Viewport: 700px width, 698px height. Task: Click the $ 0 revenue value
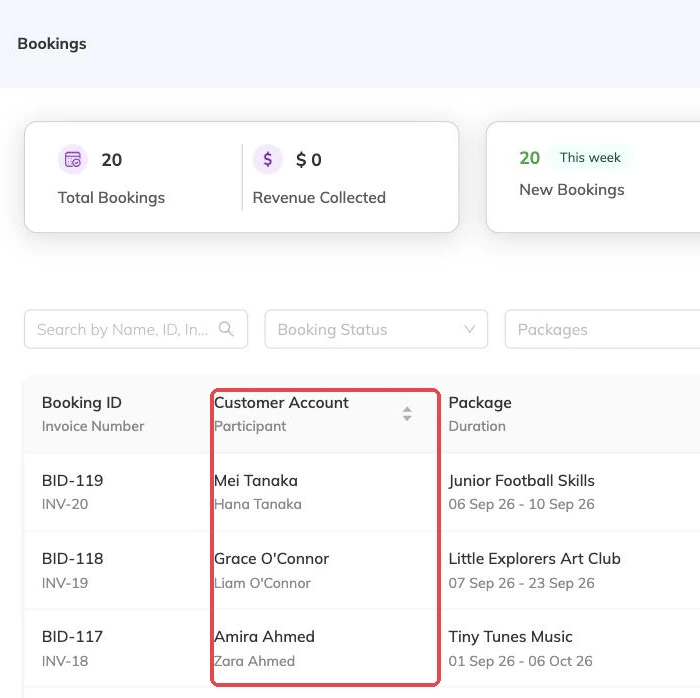click(x=308, y=160)
